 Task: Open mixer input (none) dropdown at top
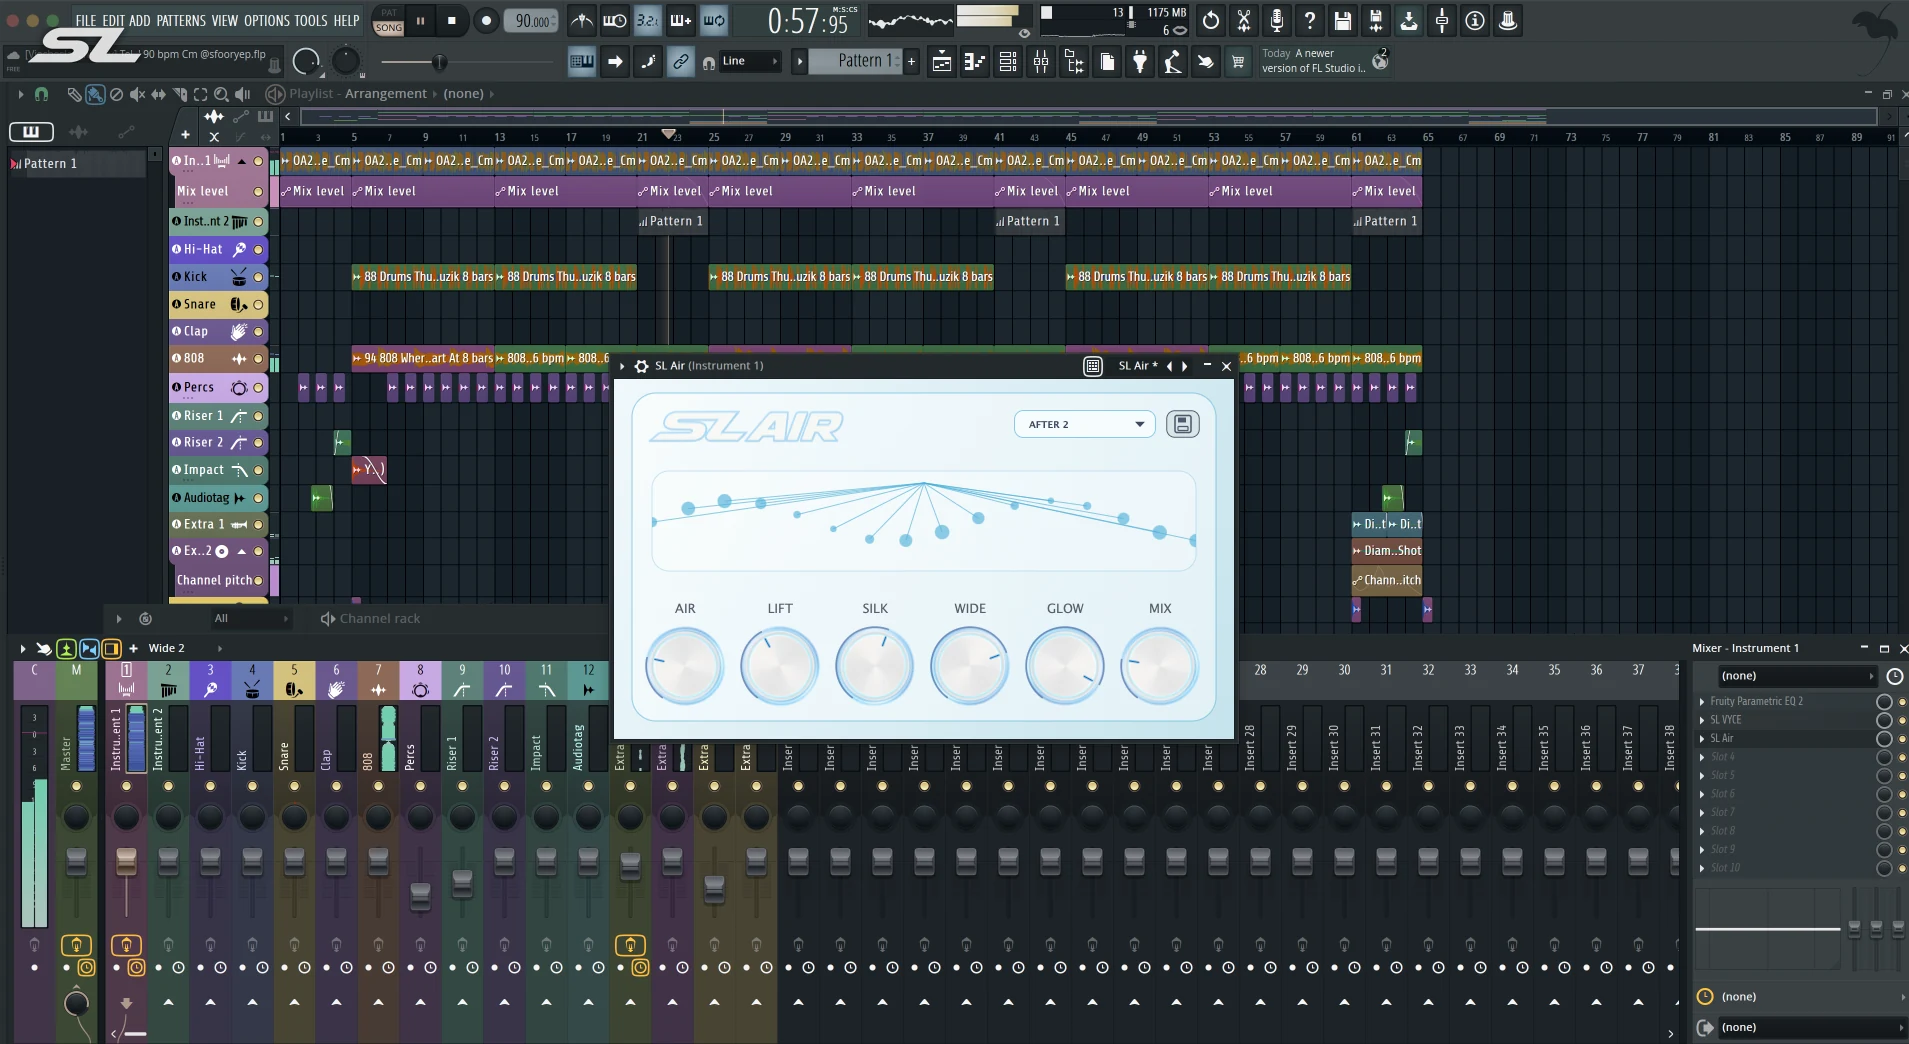pyautogui.click(x=1796, y=676)
